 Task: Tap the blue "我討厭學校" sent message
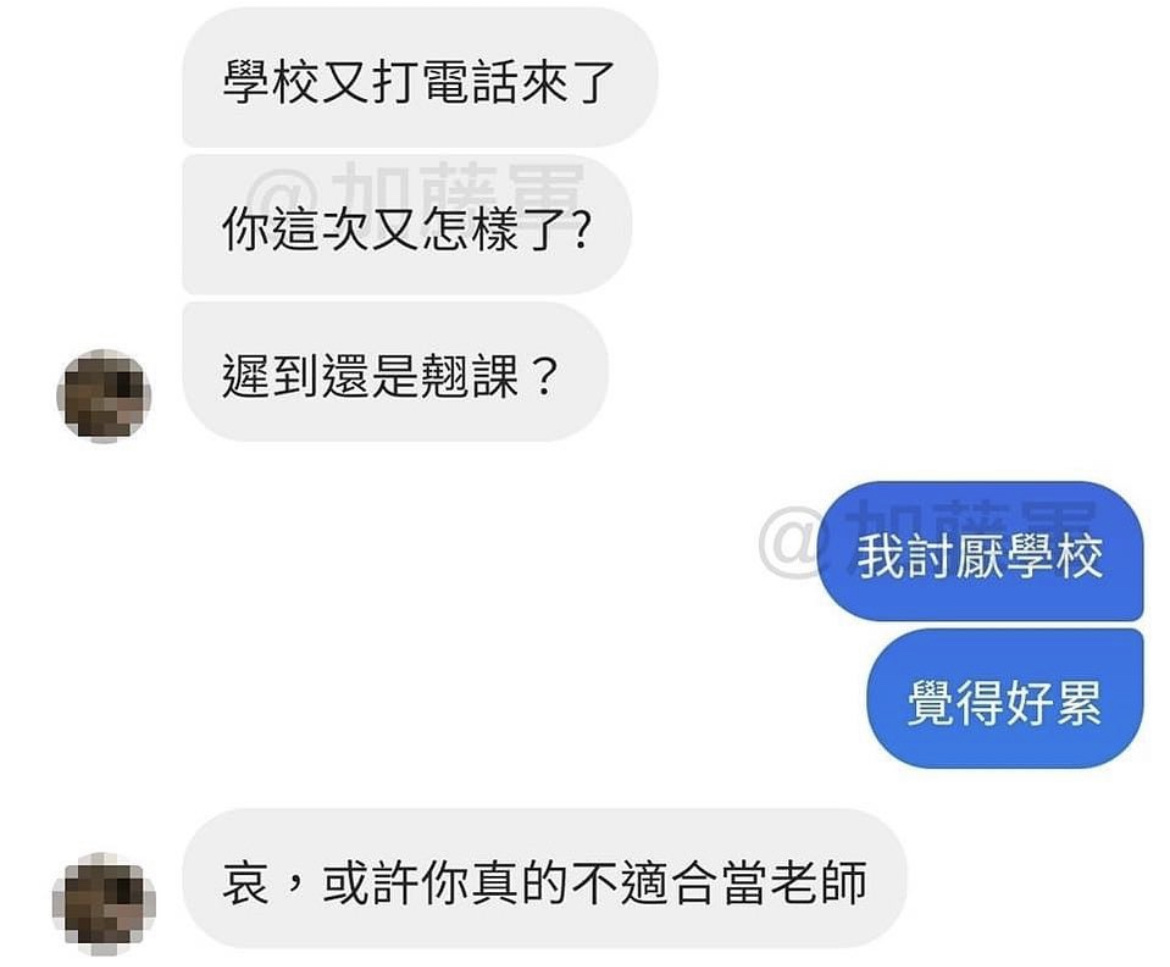980,552
